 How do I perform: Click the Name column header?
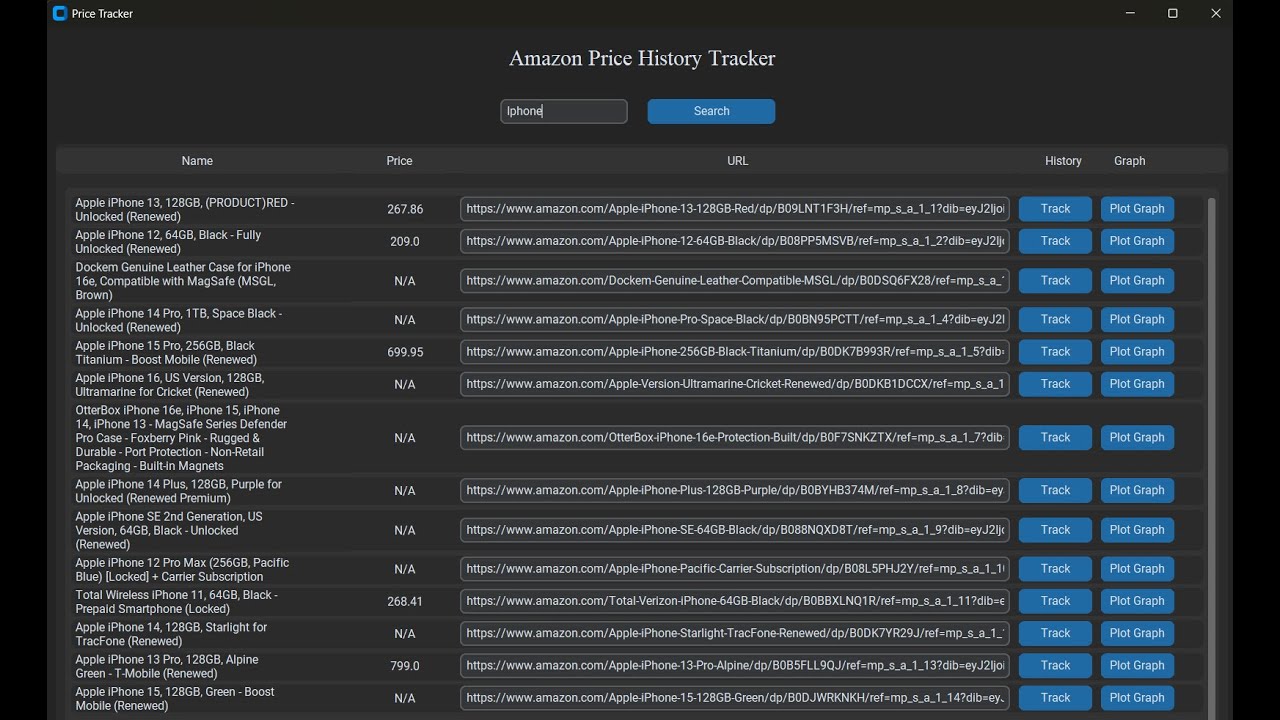[197, 161]
